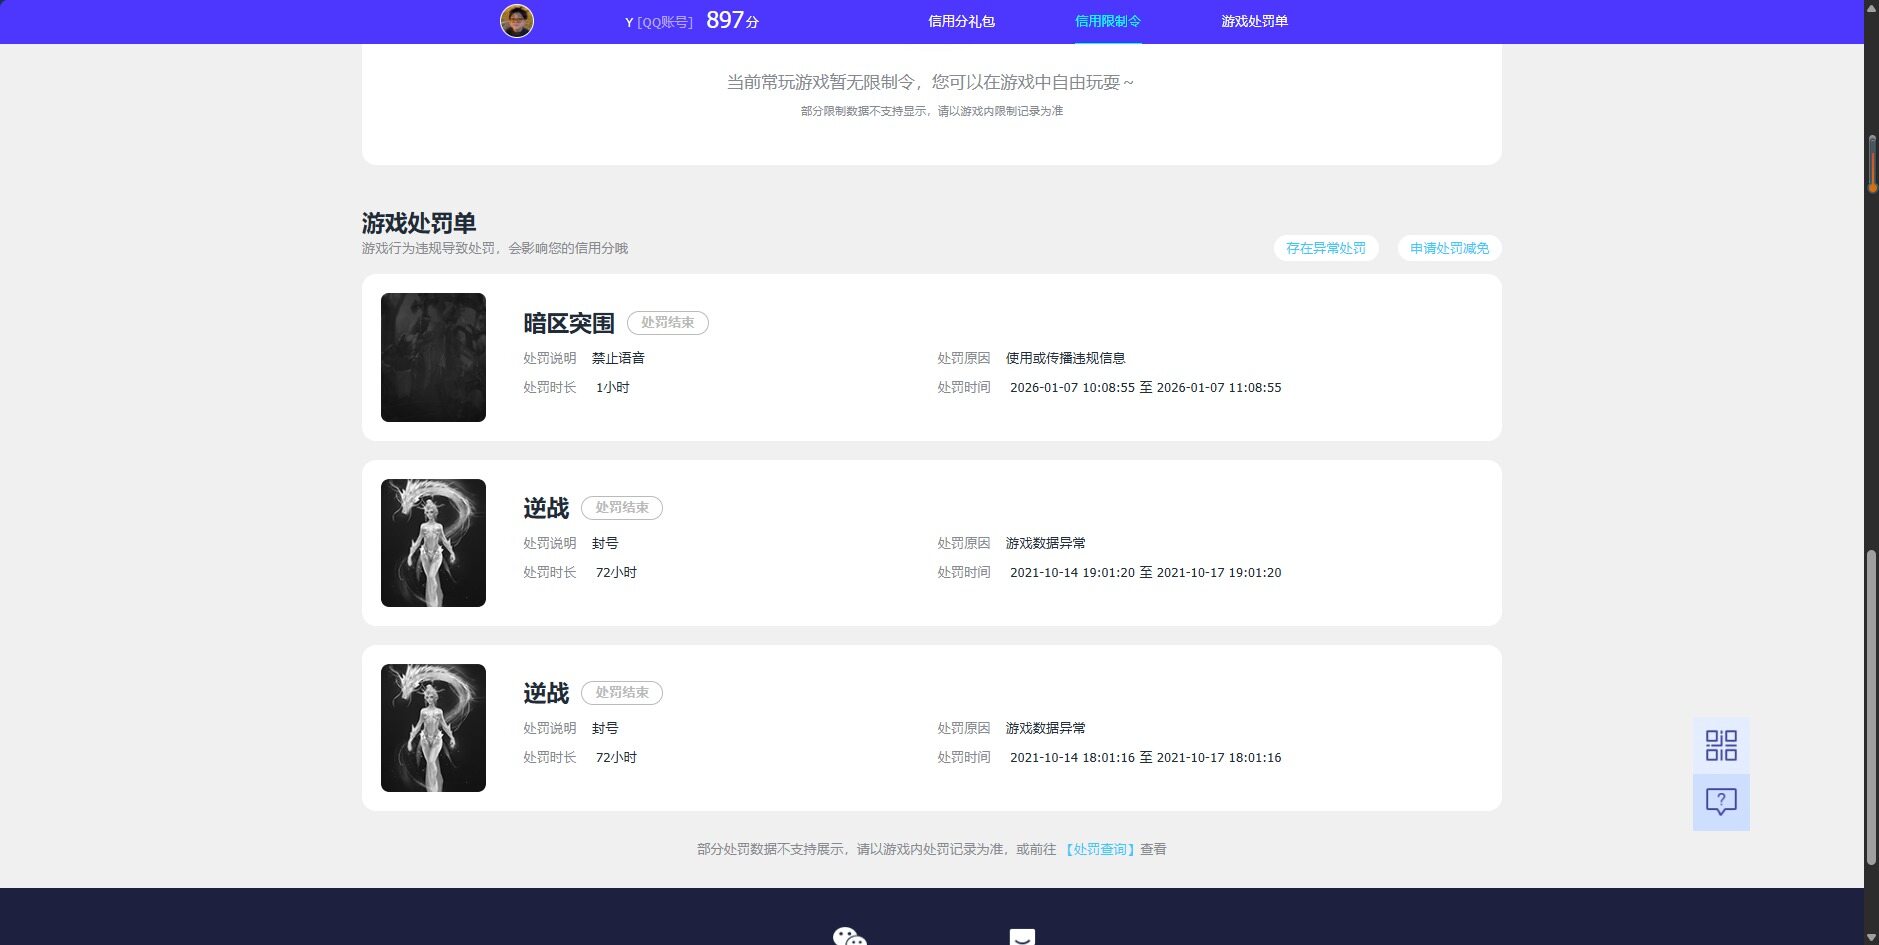The image size is (1879, 945).
Task: Open the 信用分礼包 tab
Action: click(x=961, y=21)
